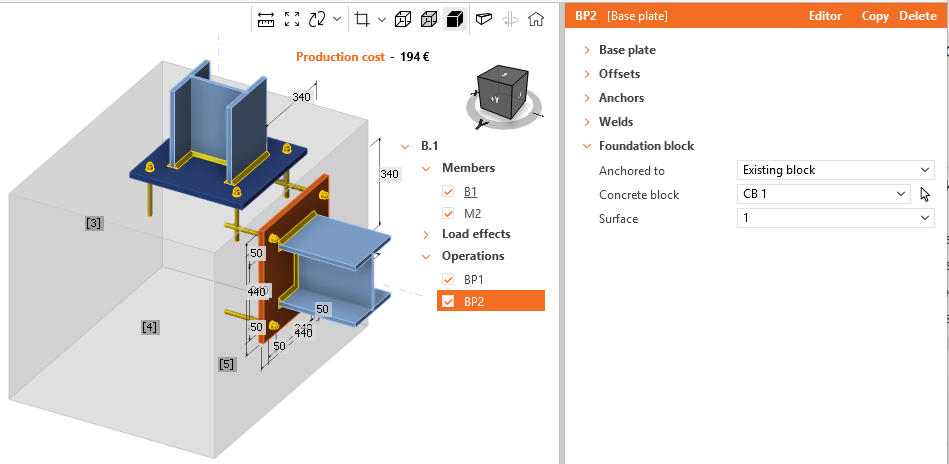Uncheck the M2 member checkbox

point(448,213)
